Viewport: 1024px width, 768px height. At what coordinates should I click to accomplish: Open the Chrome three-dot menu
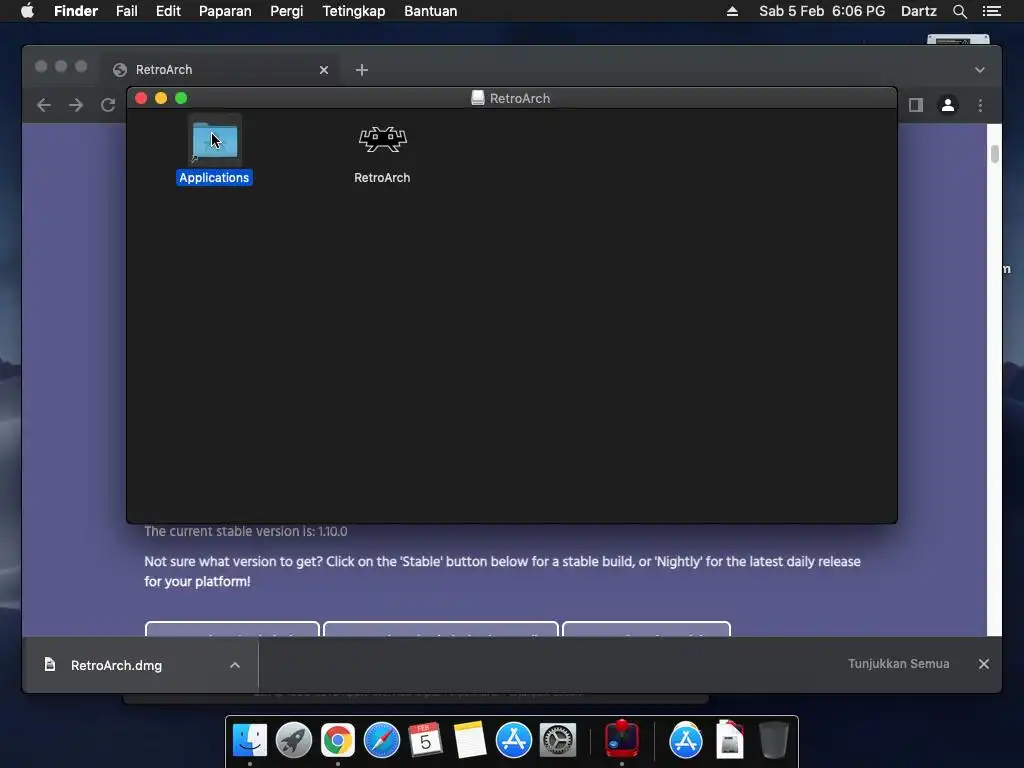click(980, 105)
